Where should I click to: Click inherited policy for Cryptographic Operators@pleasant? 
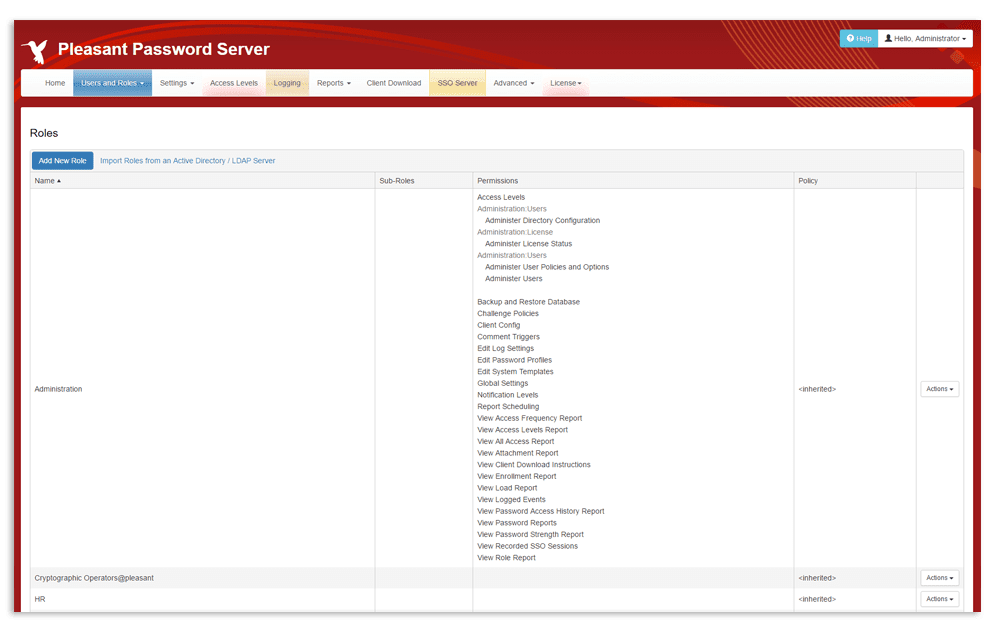pos(817,578)
